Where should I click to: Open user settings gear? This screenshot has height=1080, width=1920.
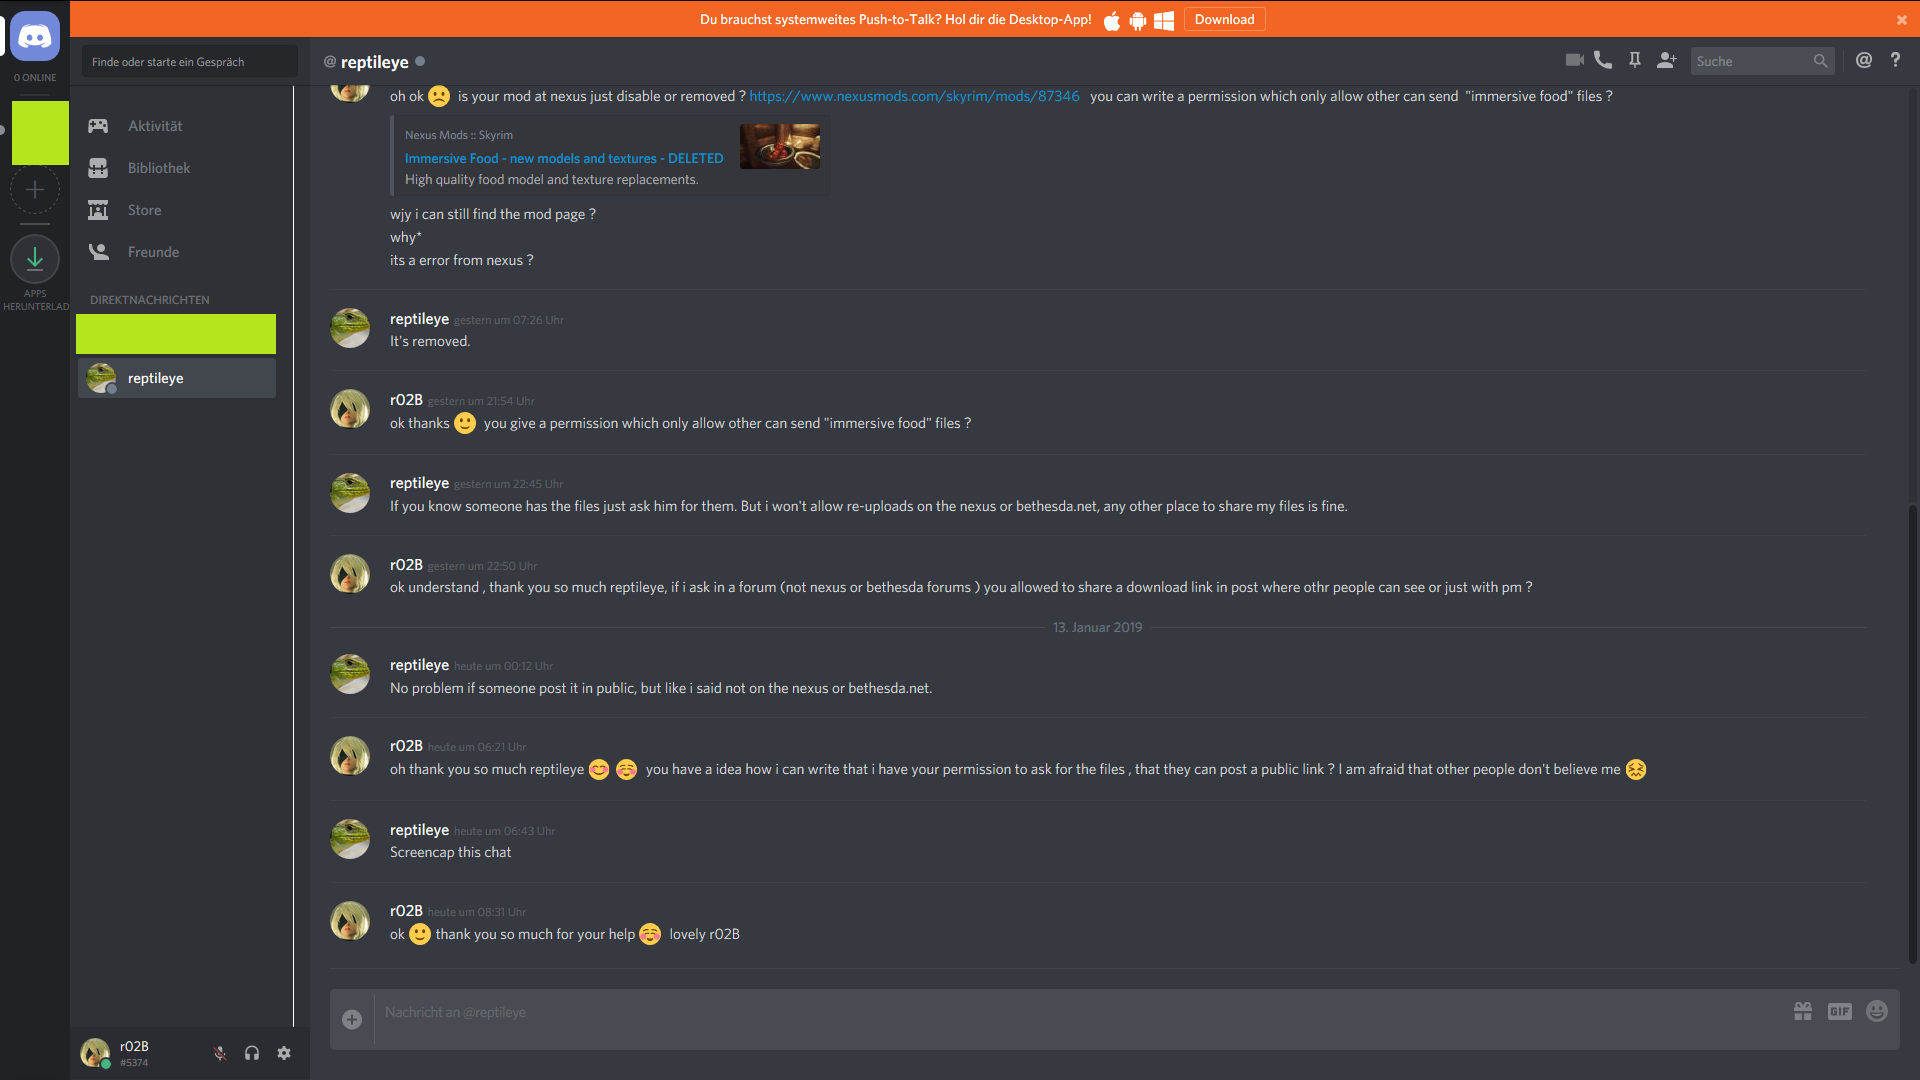tap(284, 1053)
